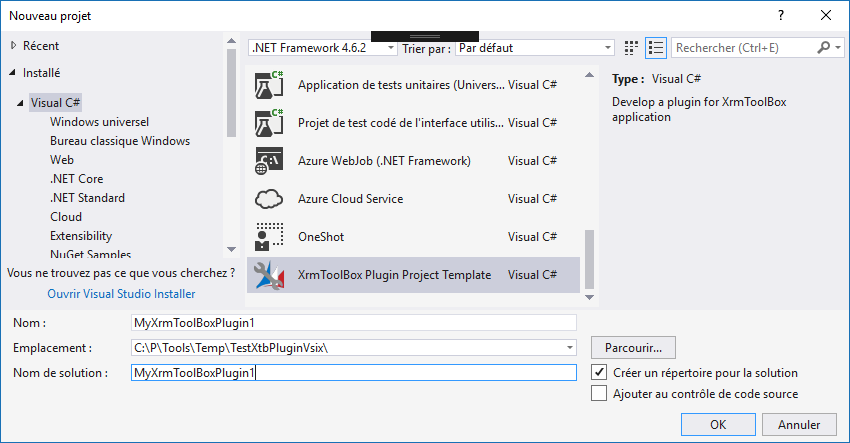Image resolution: width=850 pixels, height=443 pixels.
Task: Click the OneShot template icon
Action: tap(269, 237)
